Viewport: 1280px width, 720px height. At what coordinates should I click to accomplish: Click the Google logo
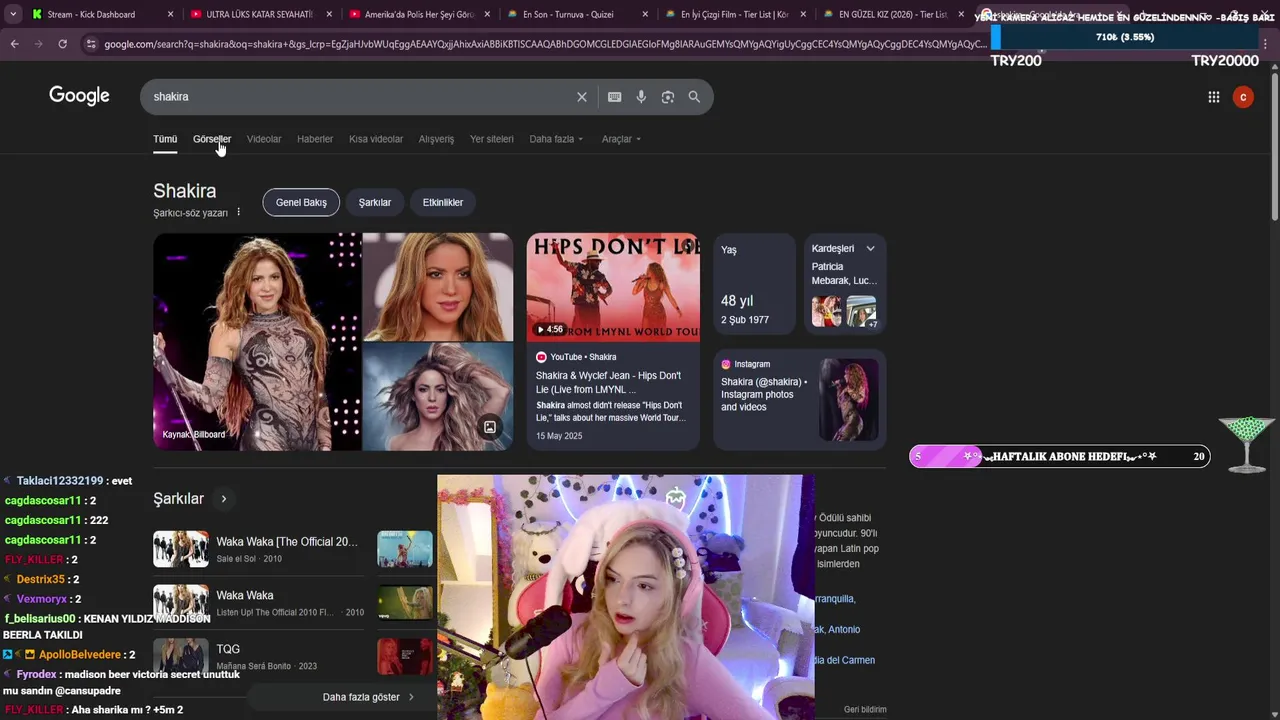pos(79,96)
